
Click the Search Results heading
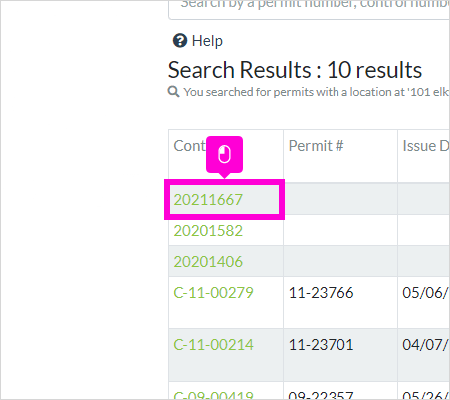[295, 70]
